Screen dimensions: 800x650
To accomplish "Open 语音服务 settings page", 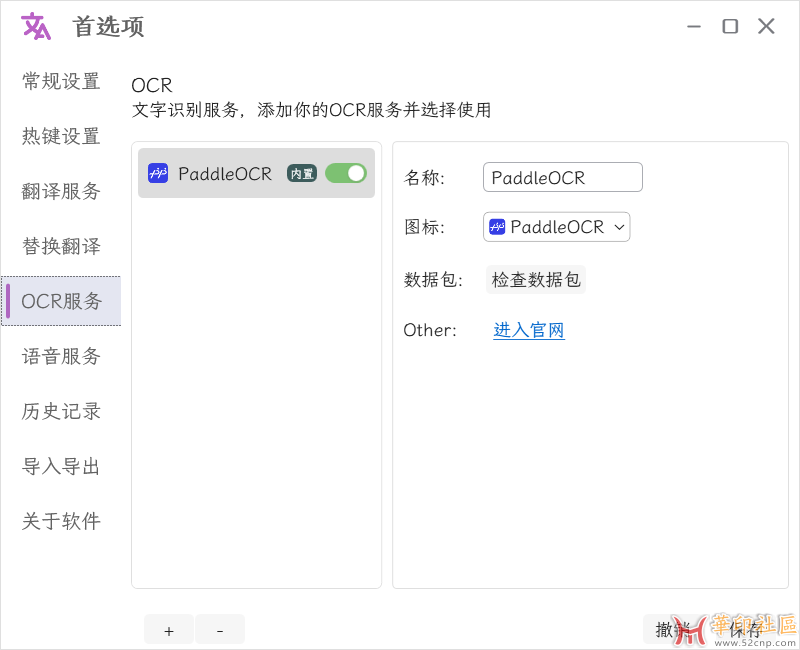I will pyautogui.click(x=60, y=356).
